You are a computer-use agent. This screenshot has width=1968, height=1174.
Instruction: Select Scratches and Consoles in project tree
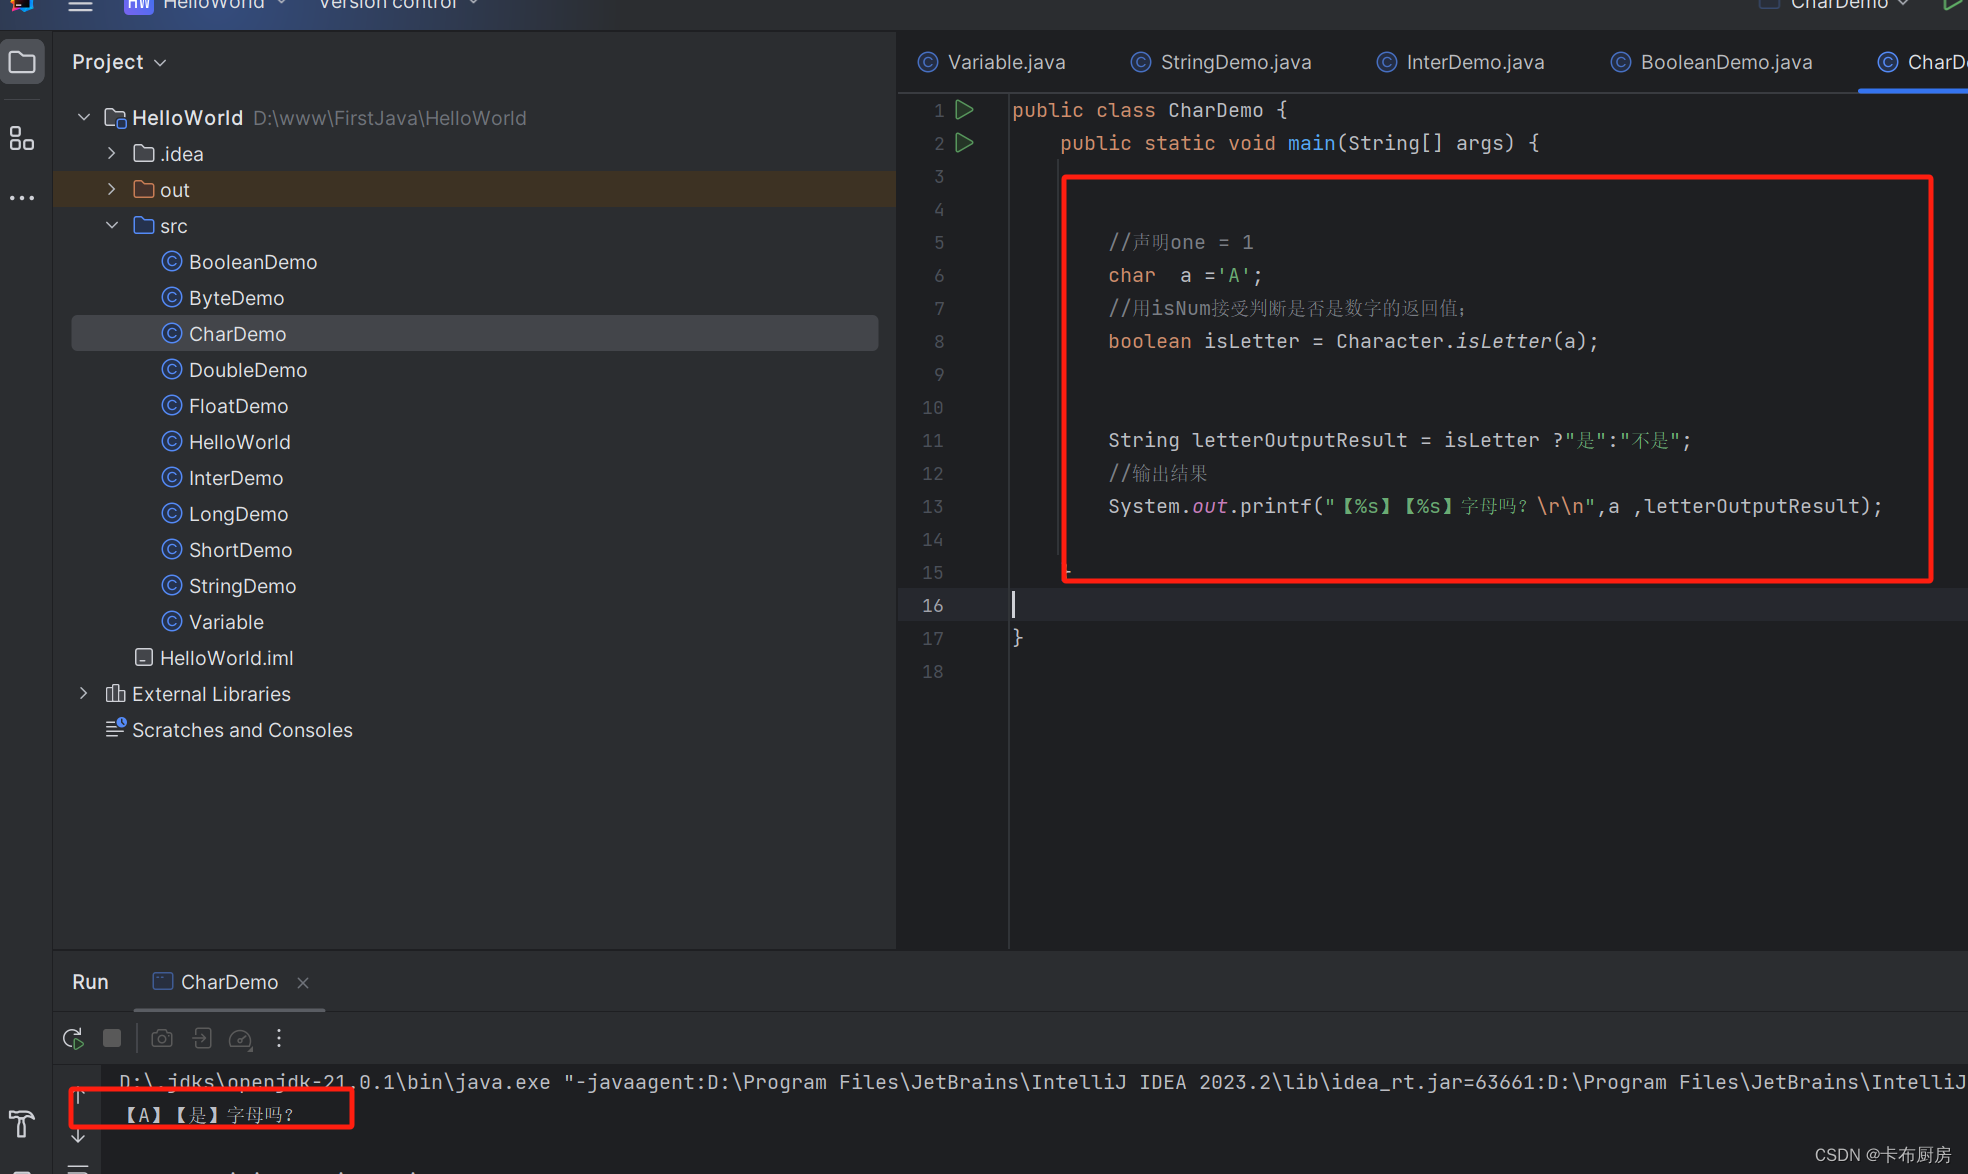(x=242, y=729)
